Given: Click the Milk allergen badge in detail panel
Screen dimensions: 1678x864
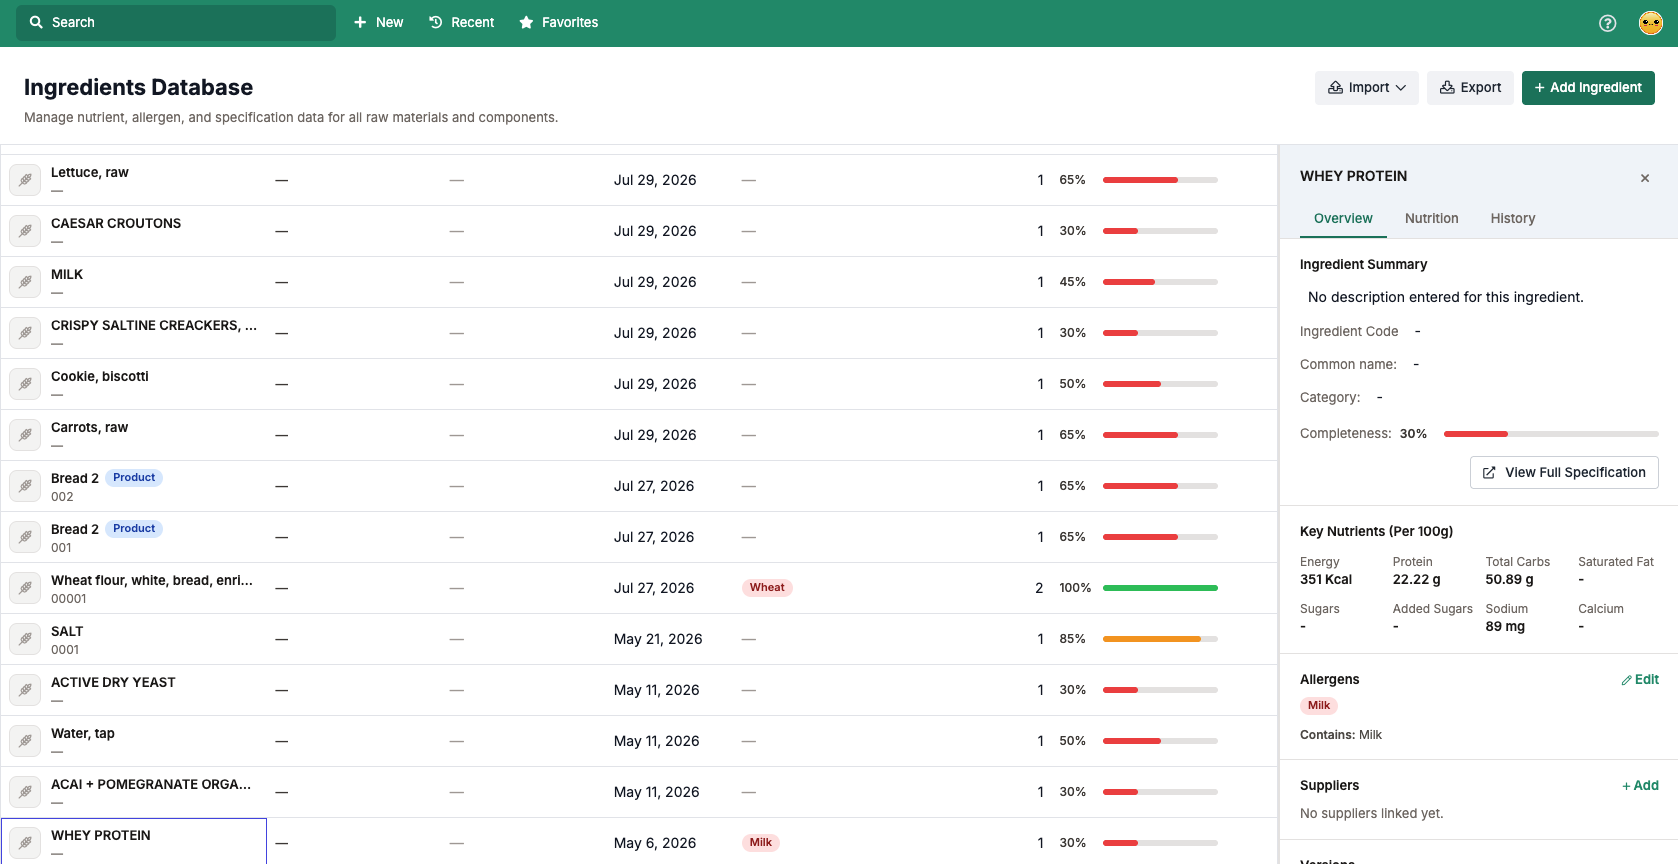Looking at the screenshot, I should pos(1319,706).
